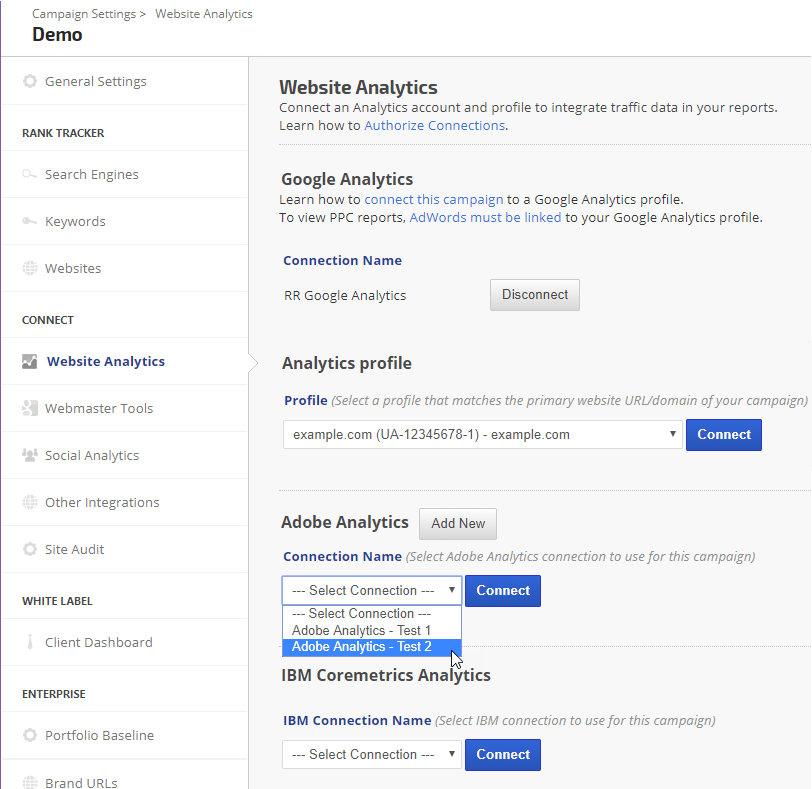Select Adobe Analytics - Test 2 option
Image resolution: width=812 pixels, height=789 pixels.
(362, 647)
